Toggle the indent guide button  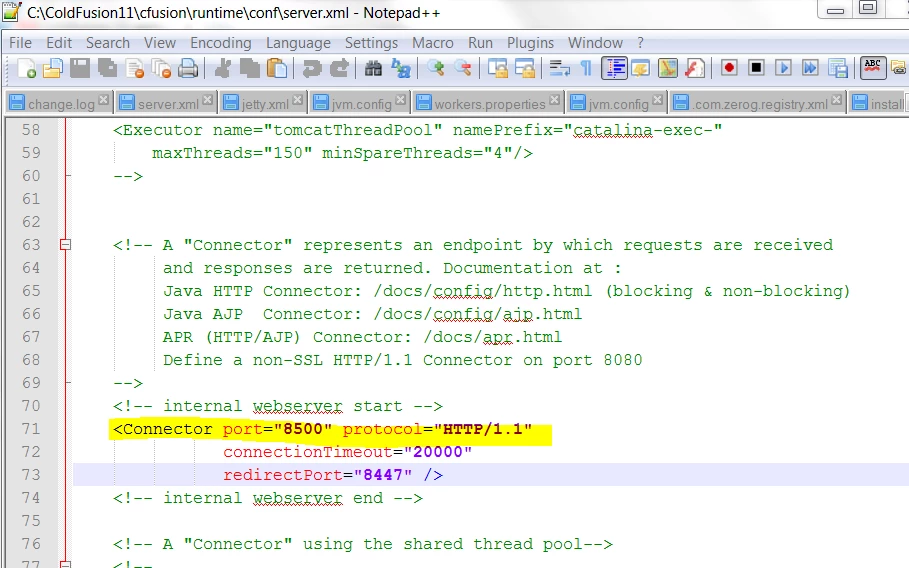click(x=614, y=68)
